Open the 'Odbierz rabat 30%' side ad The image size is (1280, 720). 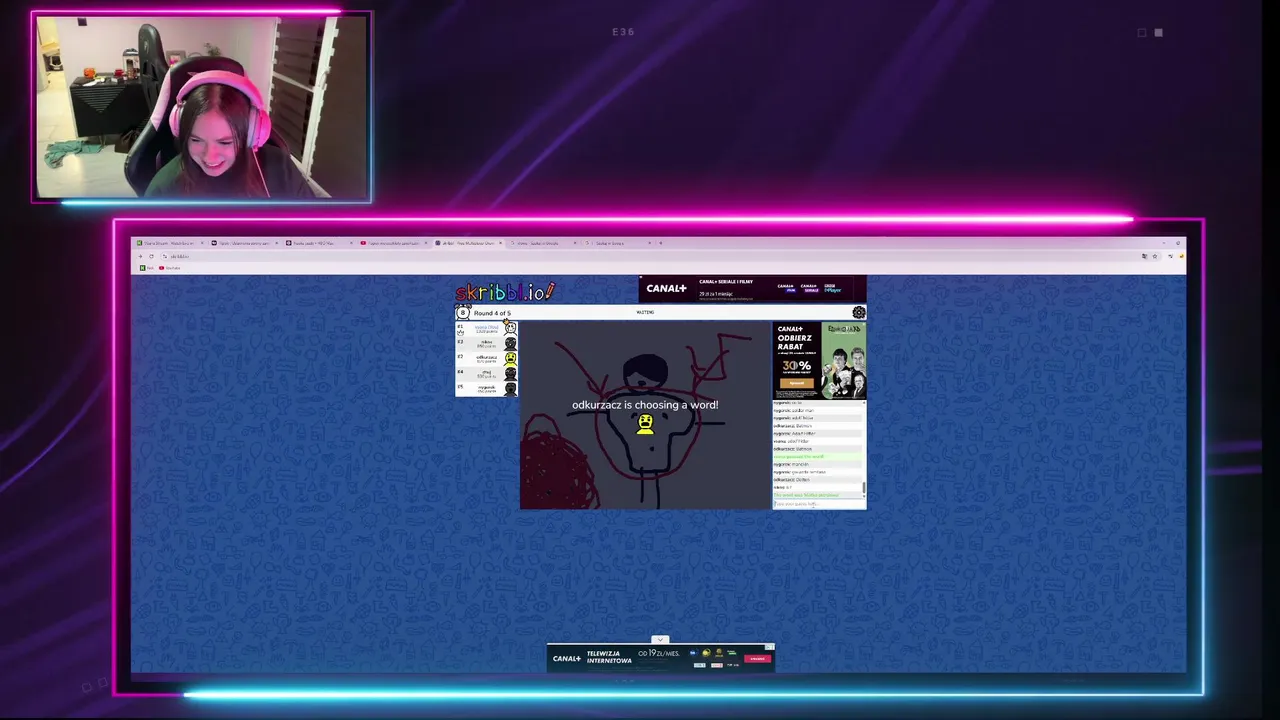coord(819,360)
